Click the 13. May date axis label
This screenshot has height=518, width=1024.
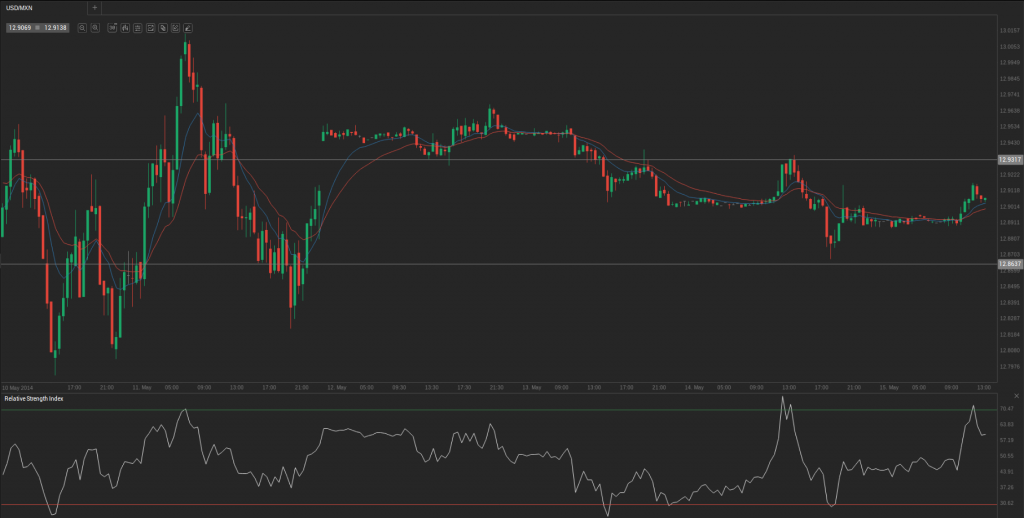coord(532,387)
